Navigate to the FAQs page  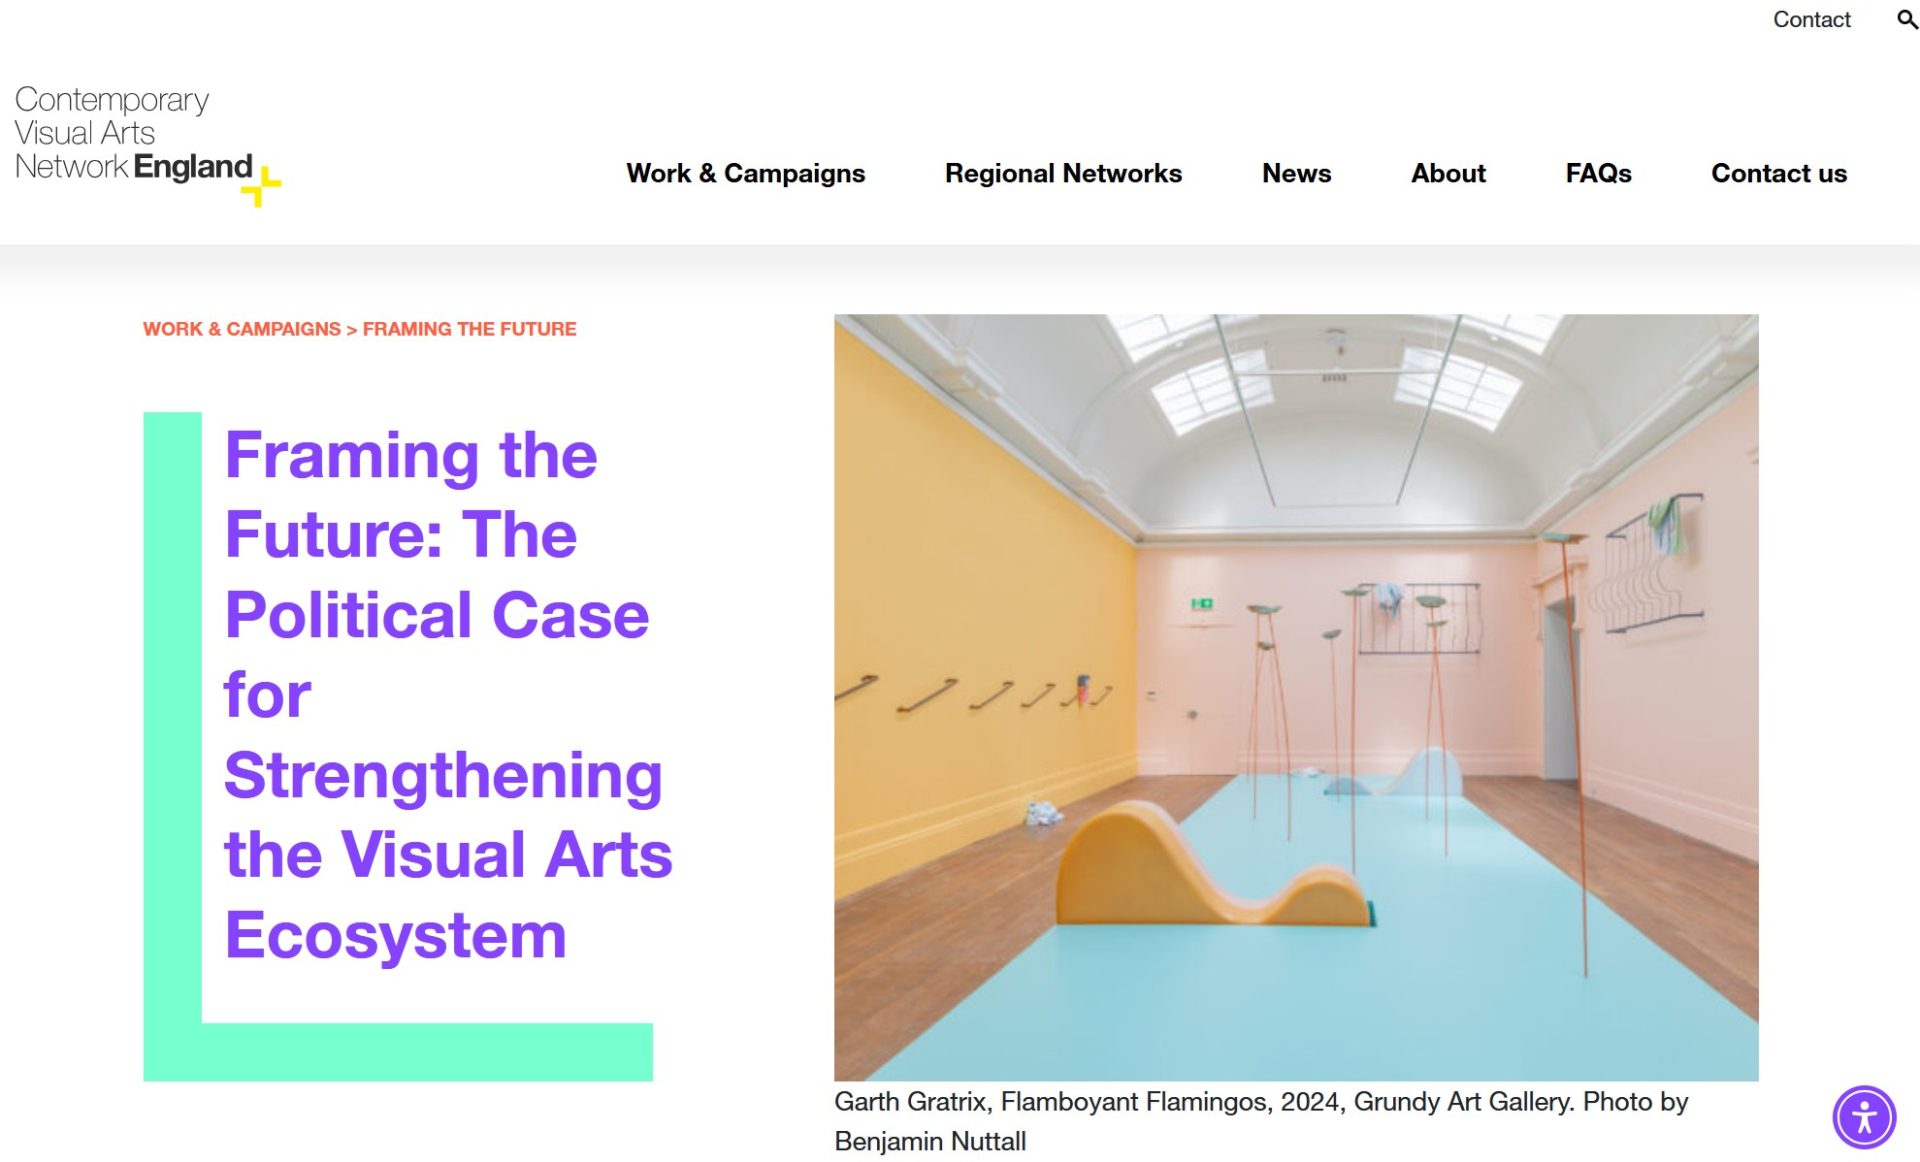(1597, 173)
